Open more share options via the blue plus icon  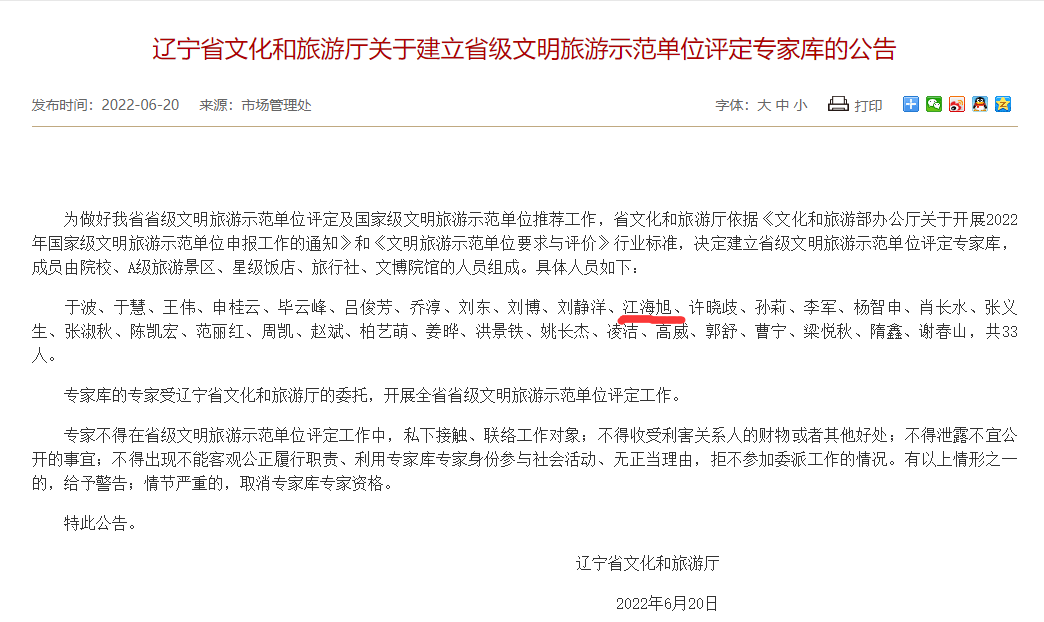[x=911, y=104]
